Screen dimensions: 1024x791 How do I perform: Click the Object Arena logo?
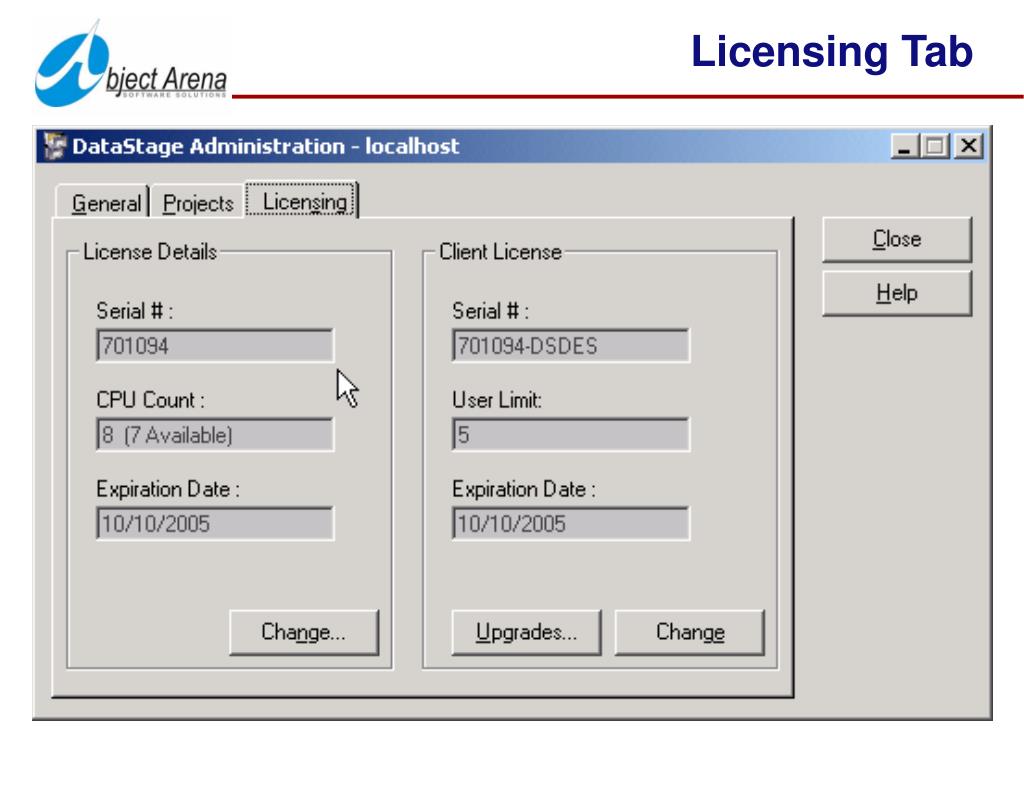click(131, 64)
